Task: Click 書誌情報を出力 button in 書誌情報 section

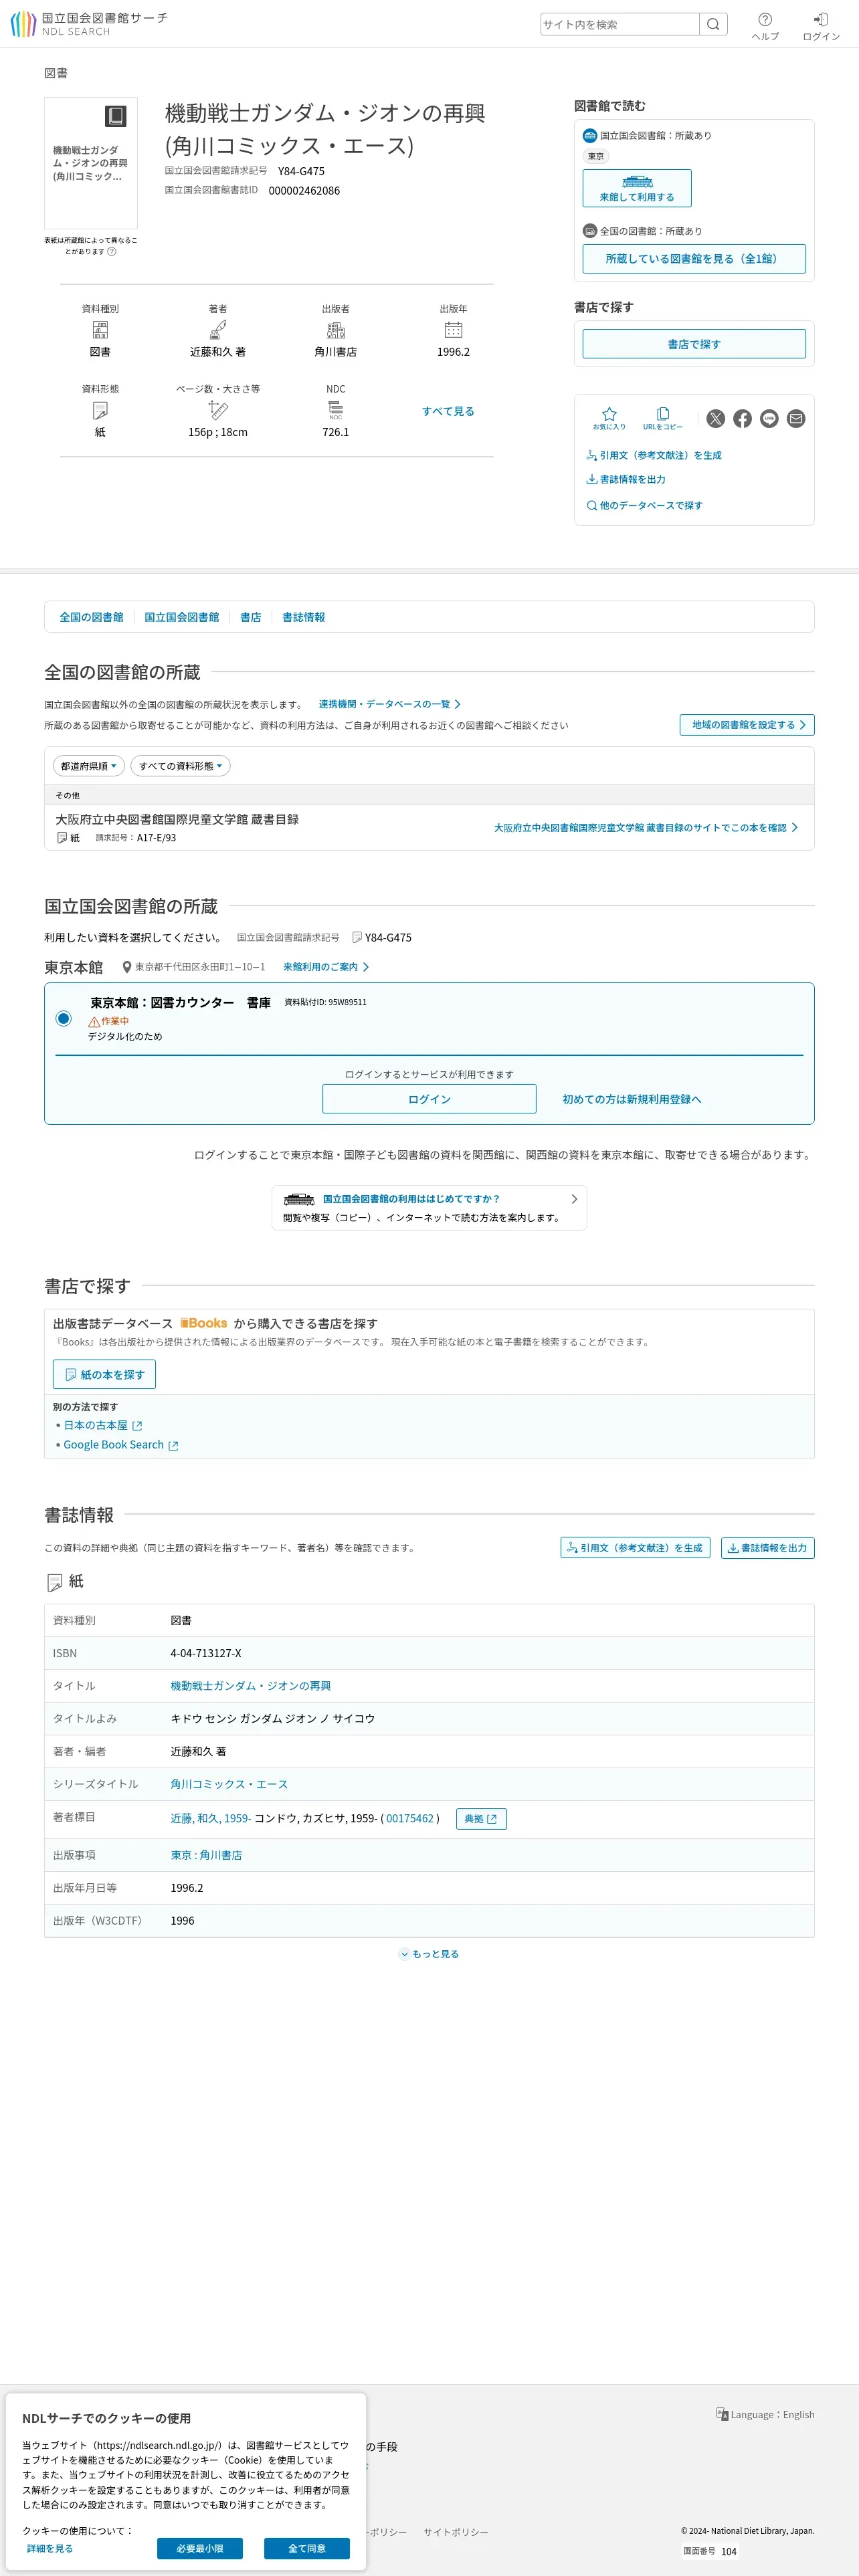Action: (768, 1548)
